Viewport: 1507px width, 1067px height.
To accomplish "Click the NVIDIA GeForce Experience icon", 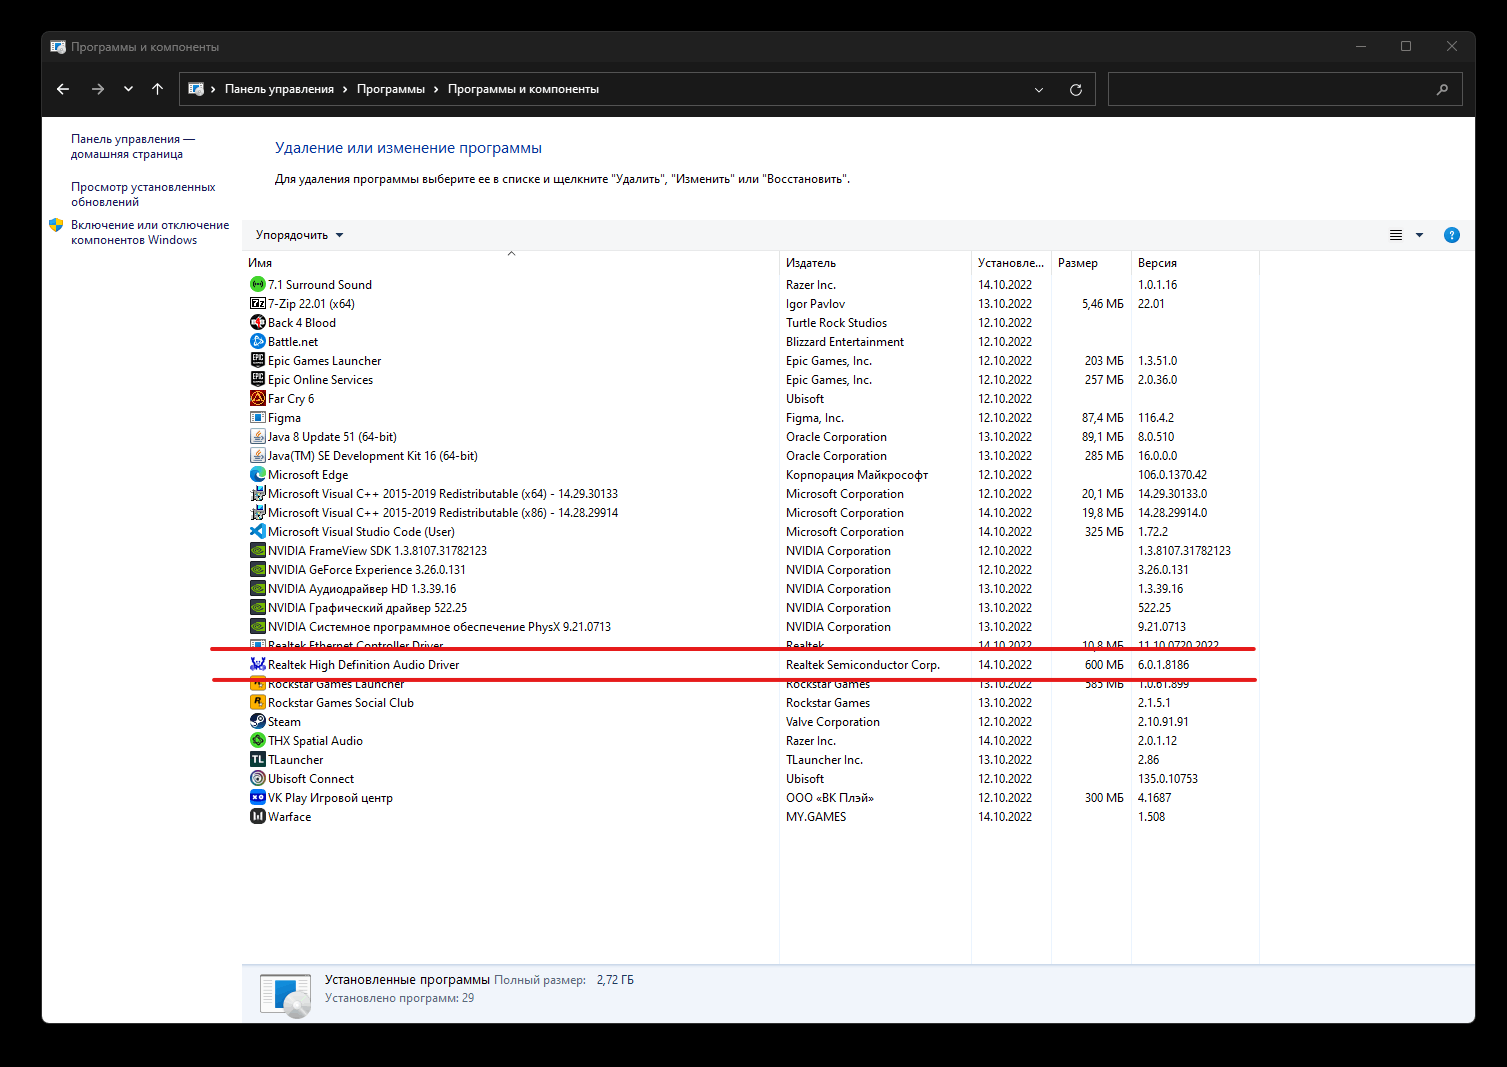I will 258,570.
